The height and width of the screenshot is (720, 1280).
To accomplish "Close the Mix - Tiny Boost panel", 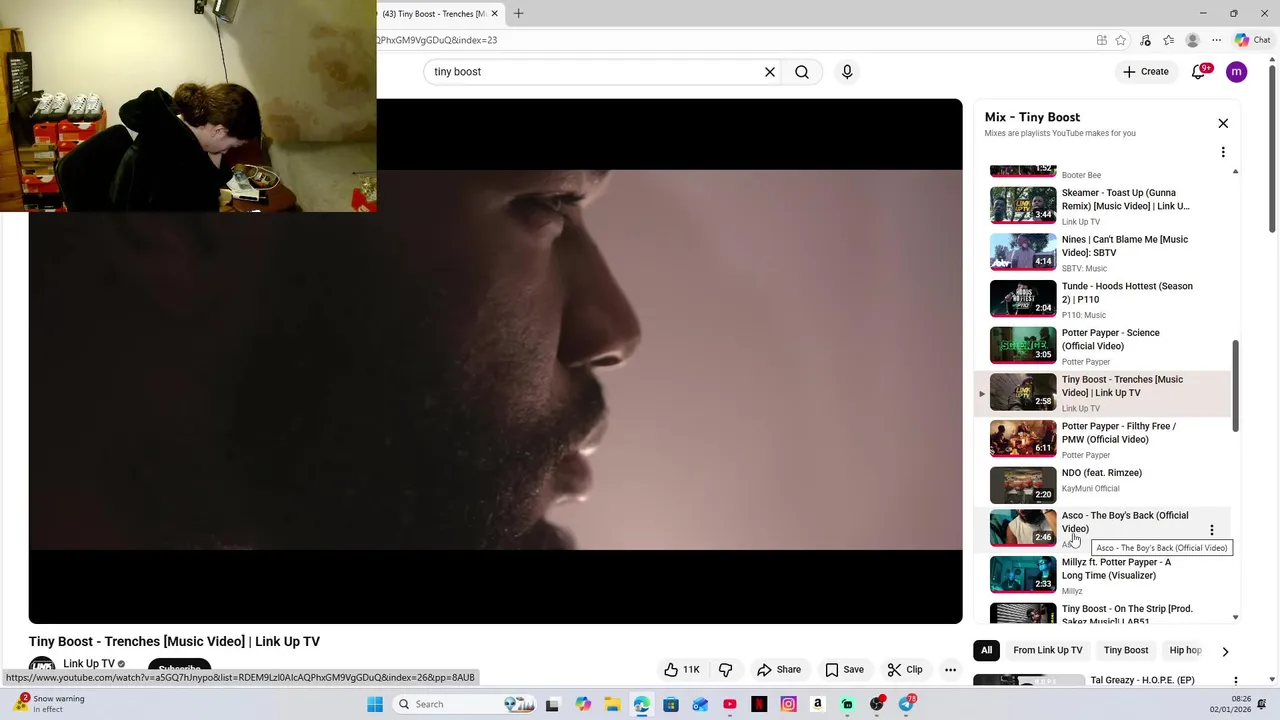I will tap(1223, 123).
